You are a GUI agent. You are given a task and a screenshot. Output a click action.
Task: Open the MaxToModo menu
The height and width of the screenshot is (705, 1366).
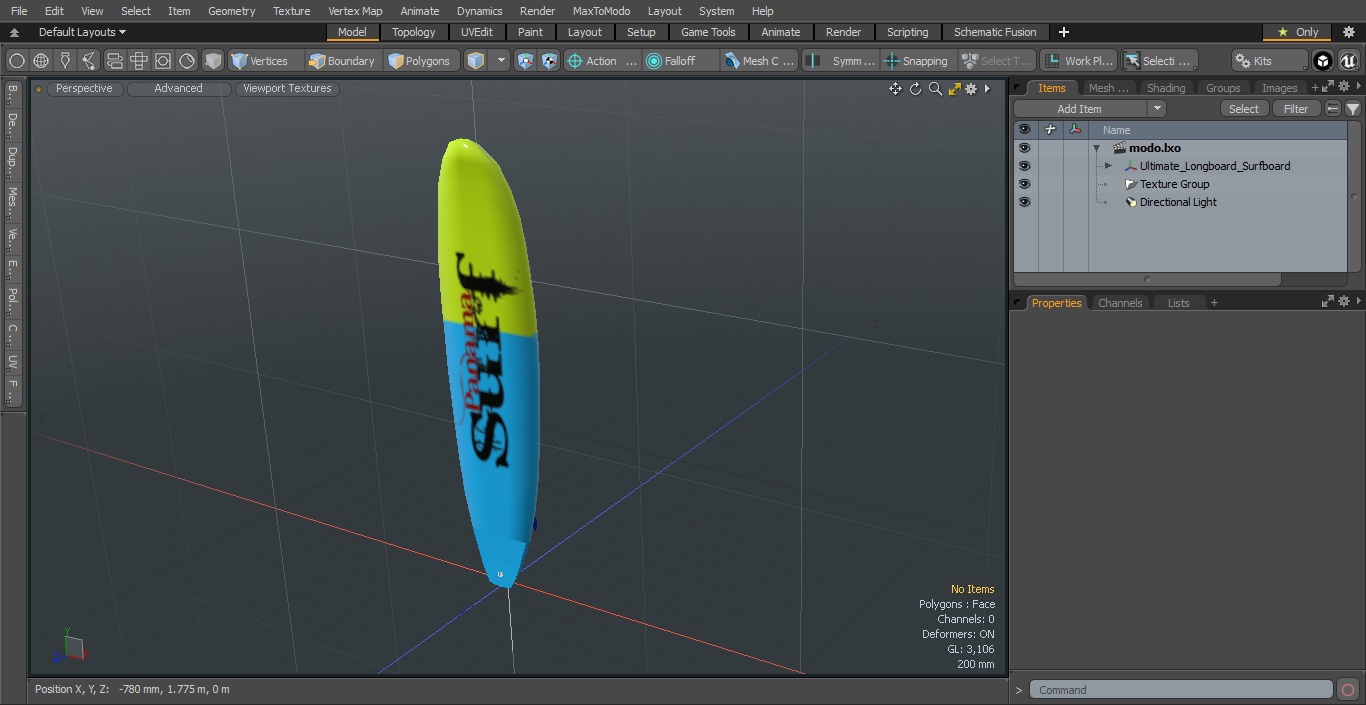coord(601,11)
